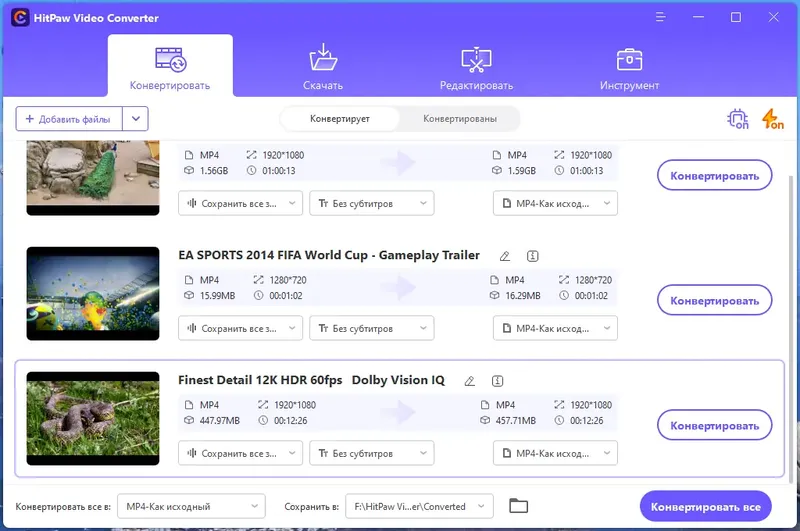This screenshot has width=800, height=531.
Task: Click the 00:12:26 source duration
Action: click(x=291, y=421)
